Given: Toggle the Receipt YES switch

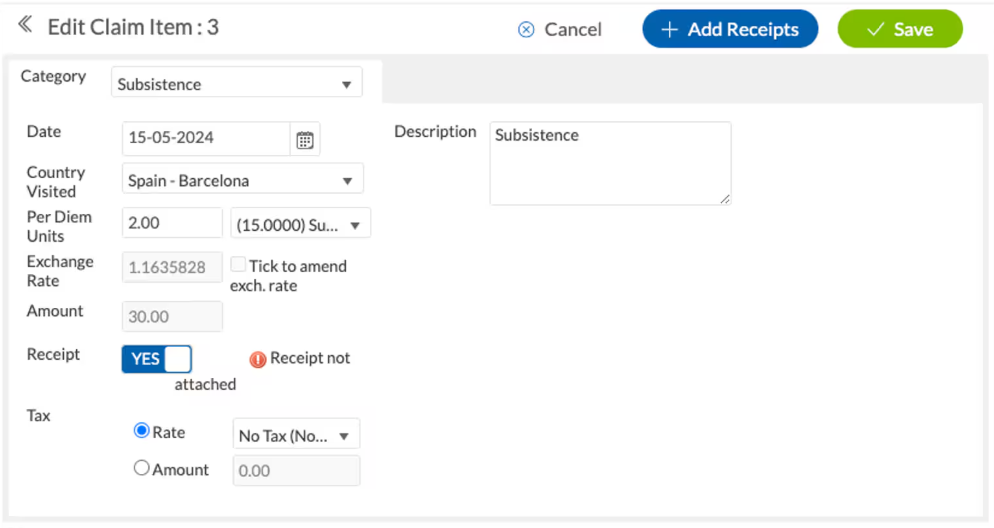Looking at the screenshot, I should 157,359.
